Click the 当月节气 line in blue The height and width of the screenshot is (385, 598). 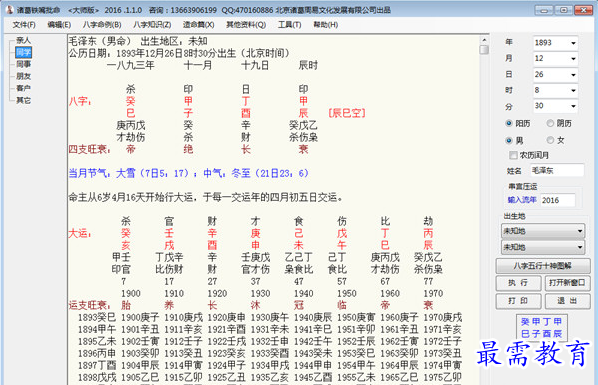(188, 173)
